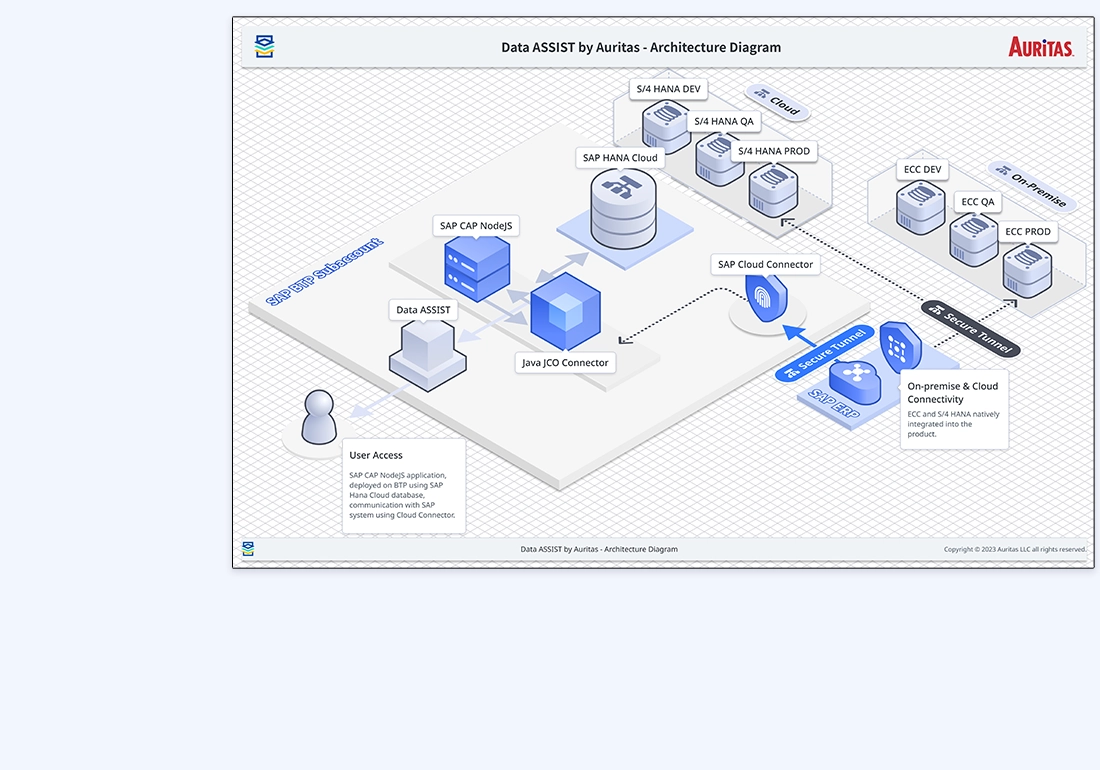
Task: Click the footer diagram title text
Action: pyautogui.click(x=599, y=549)
